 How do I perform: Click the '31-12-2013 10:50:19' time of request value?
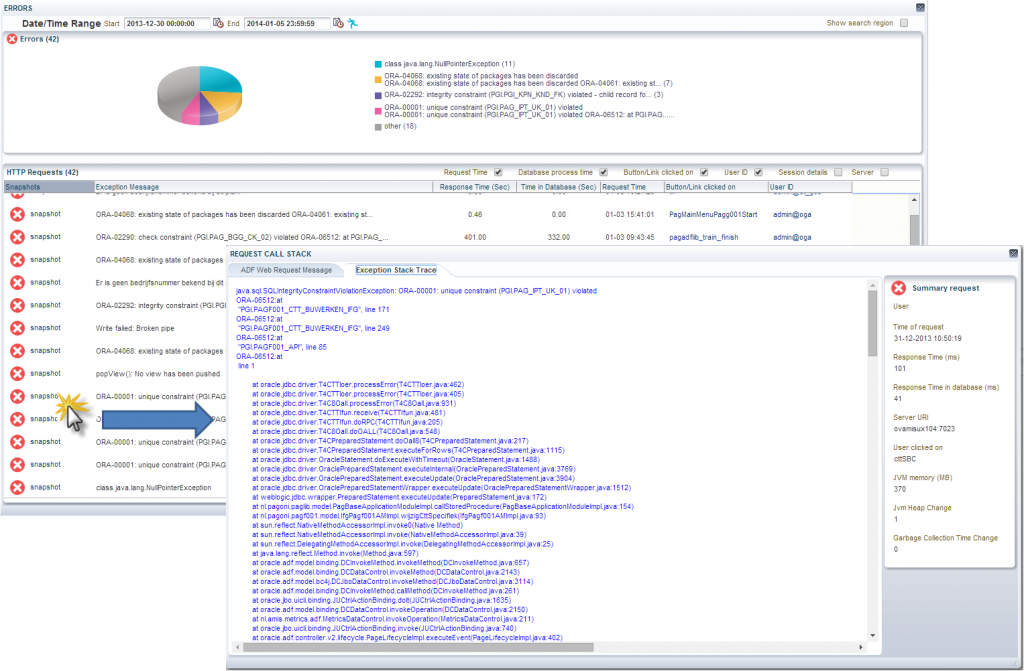click(x=927, y=338)
